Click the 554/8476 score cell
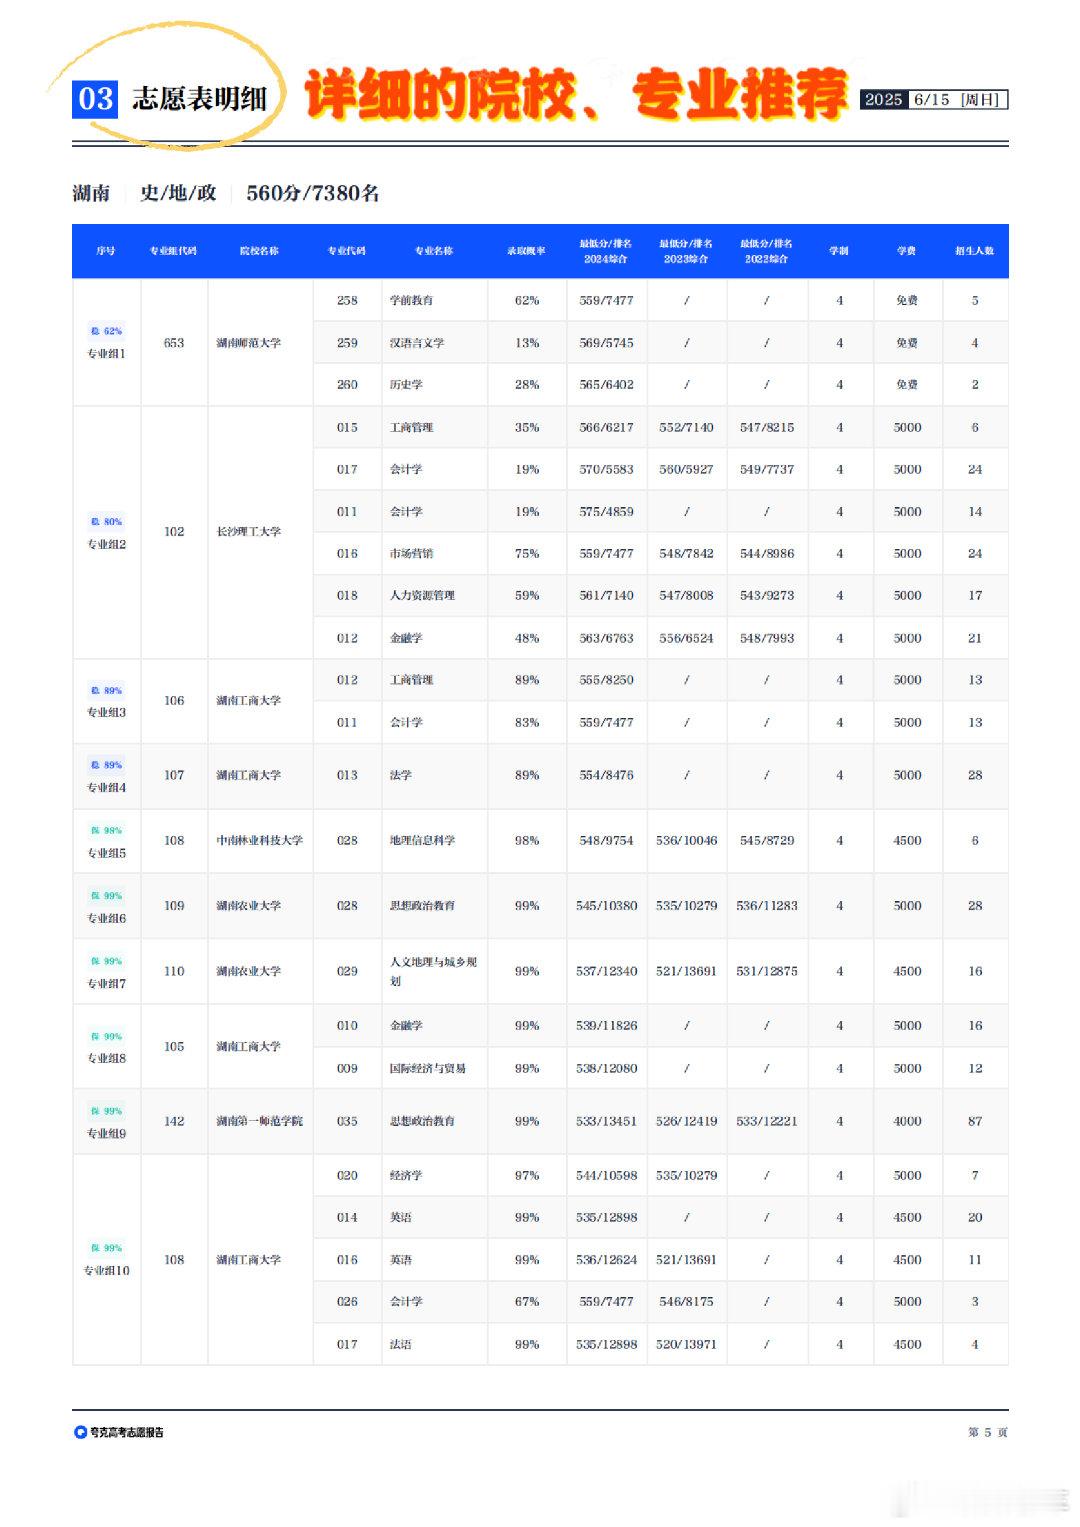The height and width of the screenshot is (1527, 1080). (x=606, y=775)
